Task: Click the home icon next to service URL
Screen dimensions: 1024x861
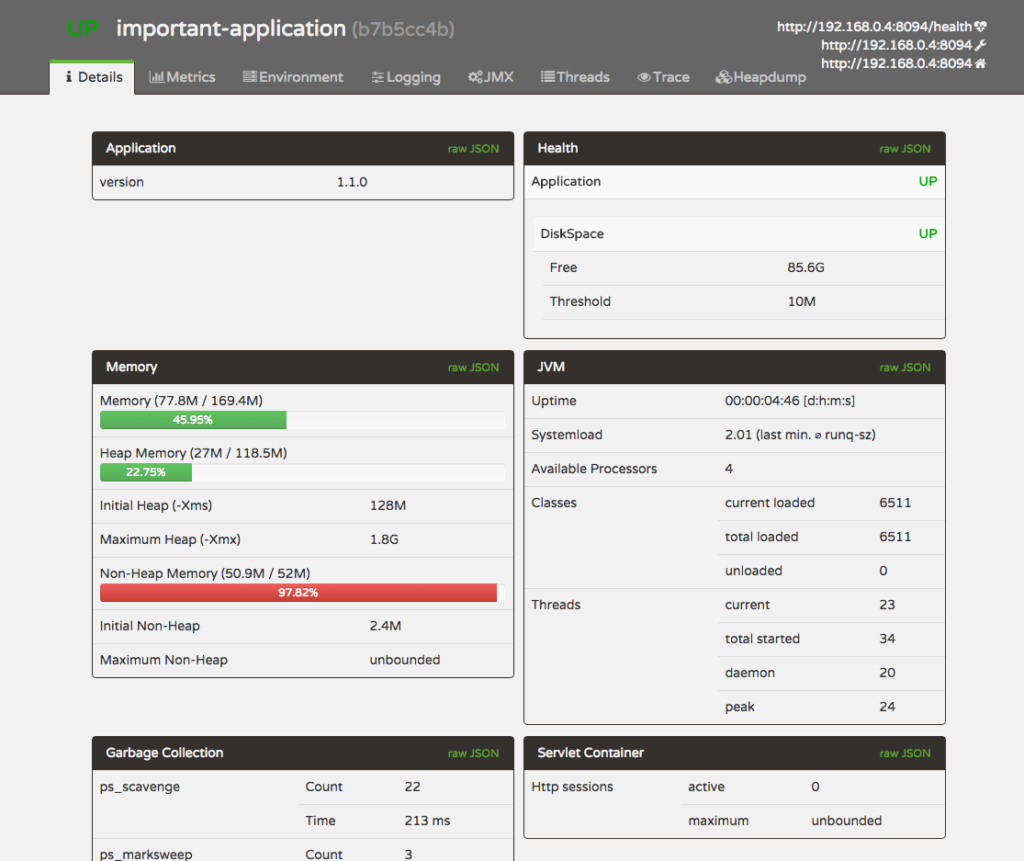Action: tap(980, 63)
